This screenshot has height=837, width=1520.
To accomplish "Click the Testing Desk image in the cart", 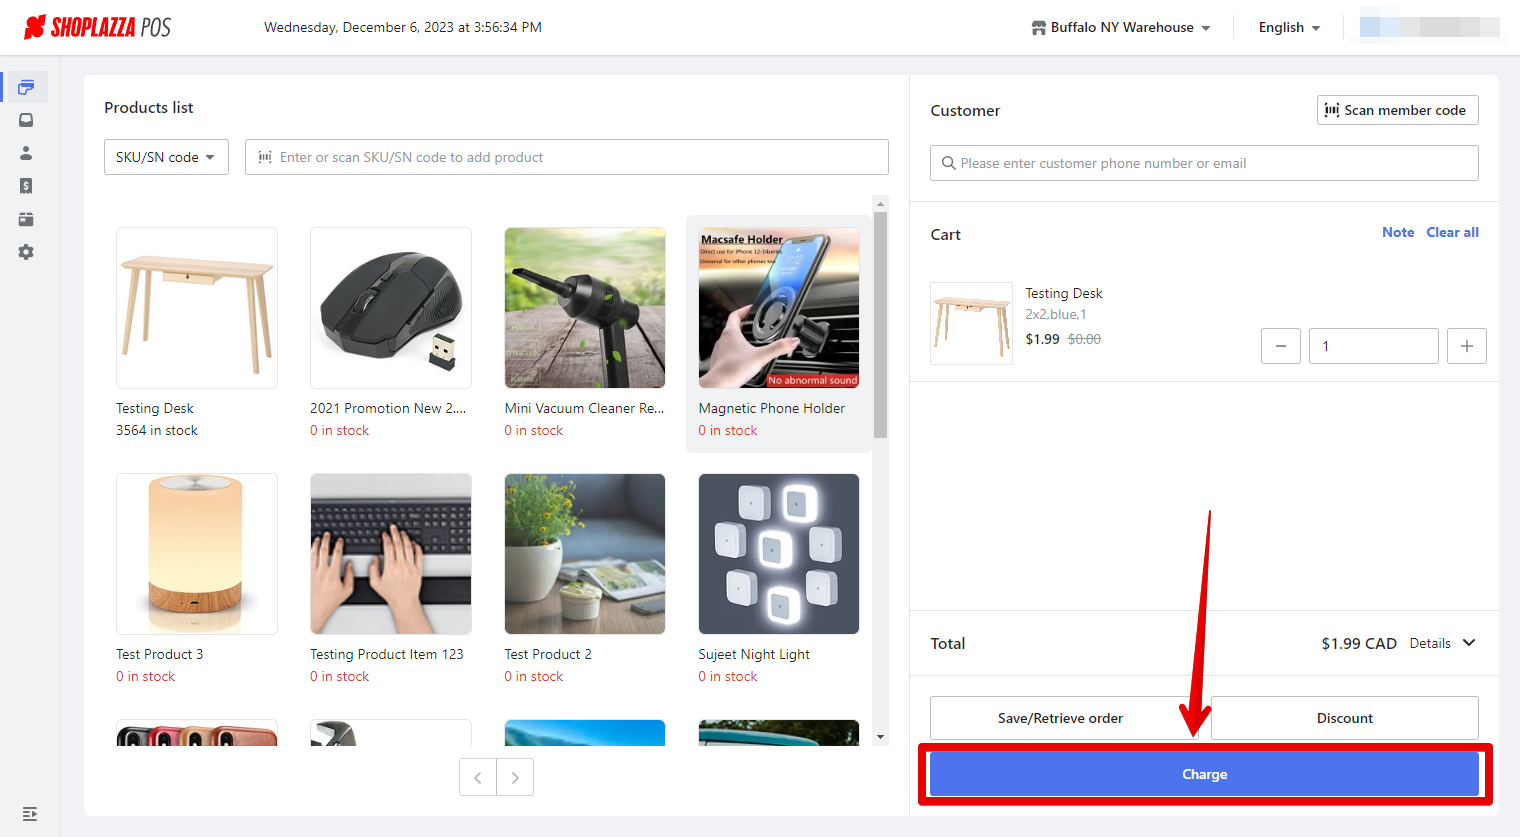I will coord(971,323).
